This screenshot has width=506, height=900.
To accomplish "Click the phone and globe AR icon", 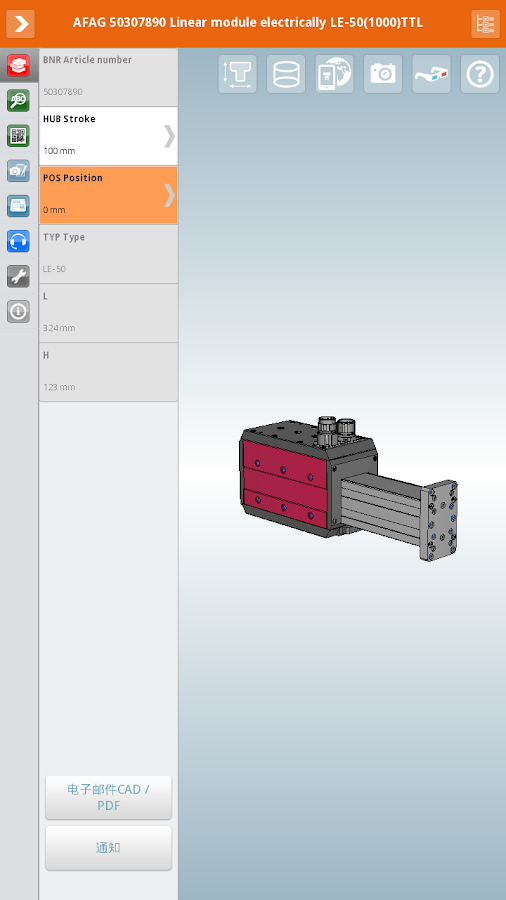I will point(334,74).
